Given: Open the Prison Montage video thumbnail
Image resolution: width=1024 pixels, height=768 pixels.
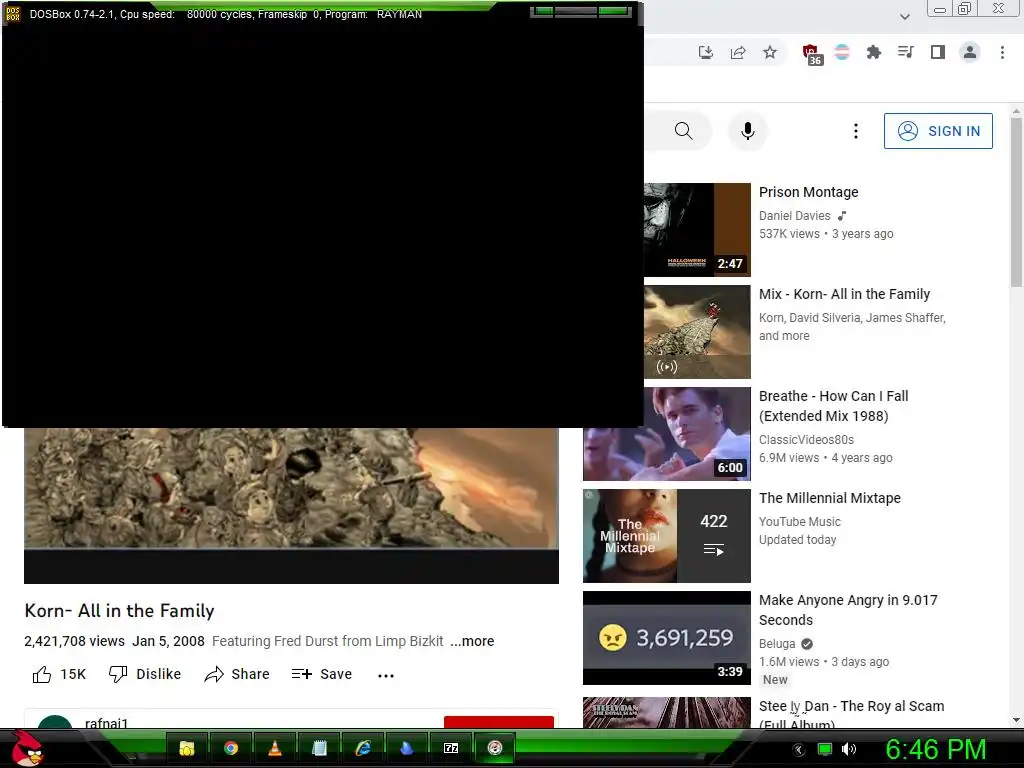Looking at the screenshot, I should click(x=697, y=230).
